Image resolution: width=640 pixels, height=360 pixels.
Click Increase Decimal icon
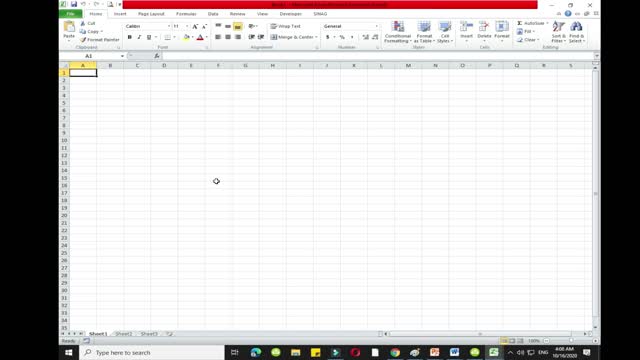(x=365, y=37)
